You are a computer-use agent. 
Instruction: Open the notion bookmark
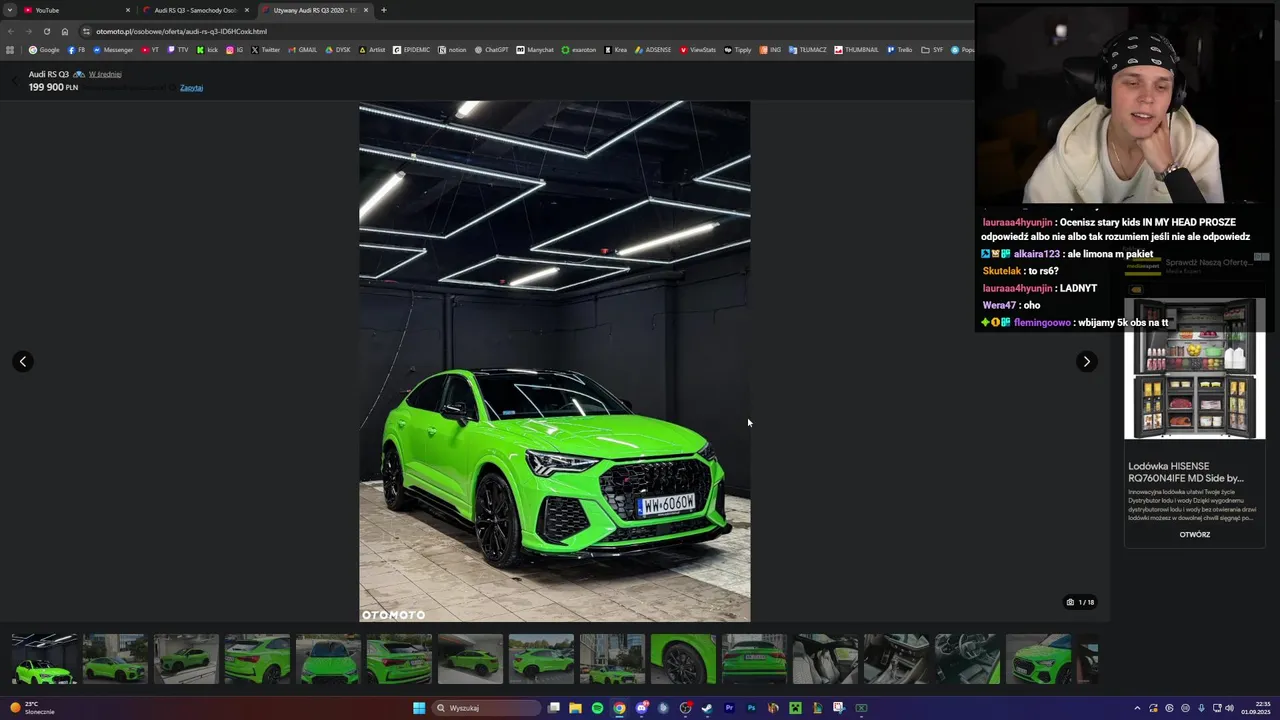coord(453,50)
